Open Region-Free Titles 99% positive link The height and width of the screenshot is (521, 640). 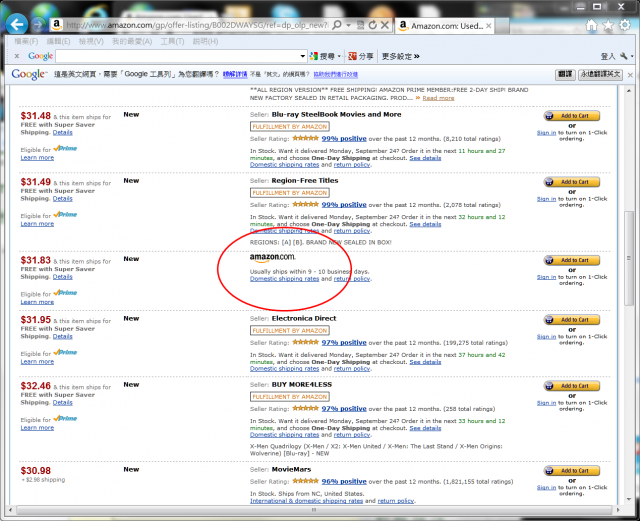pos(344,205)
